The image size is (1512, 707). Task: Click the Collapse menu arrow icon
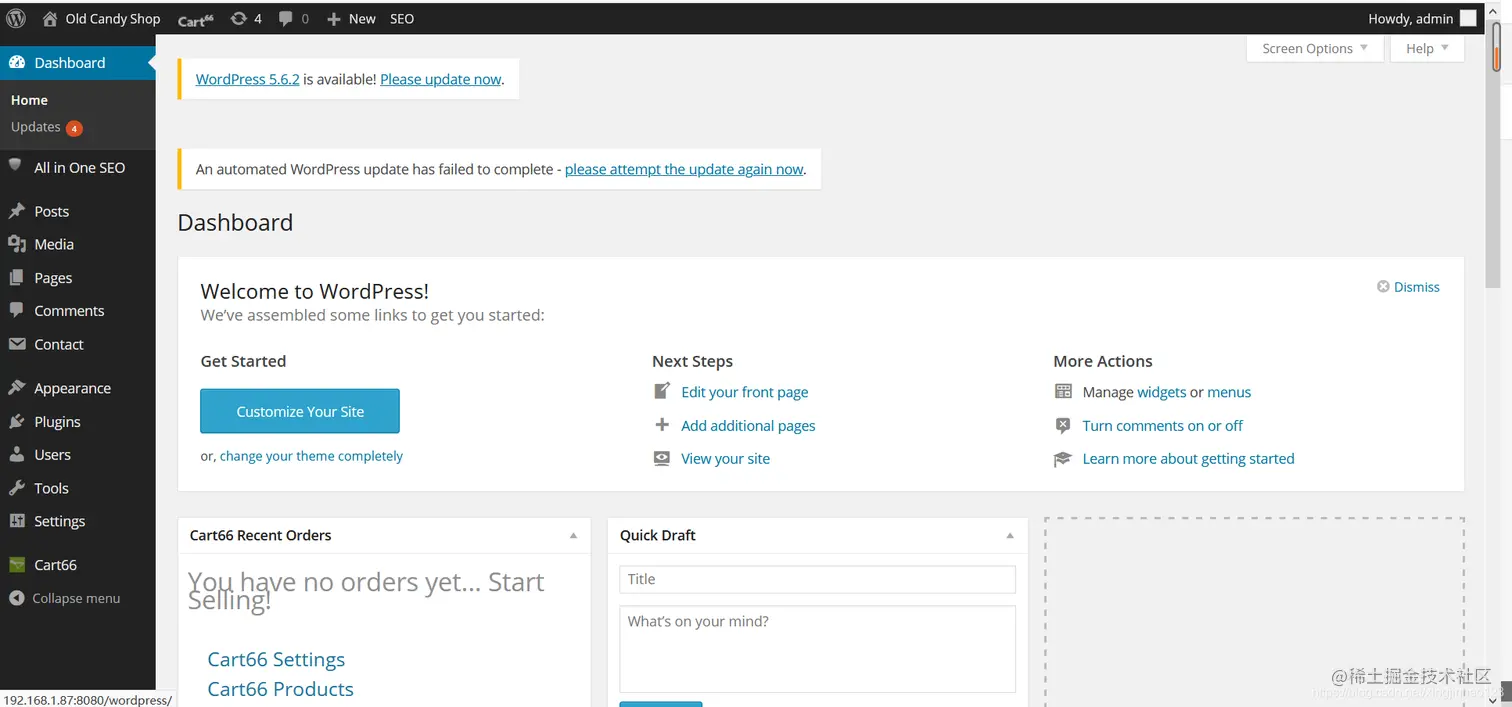point(16,598)
